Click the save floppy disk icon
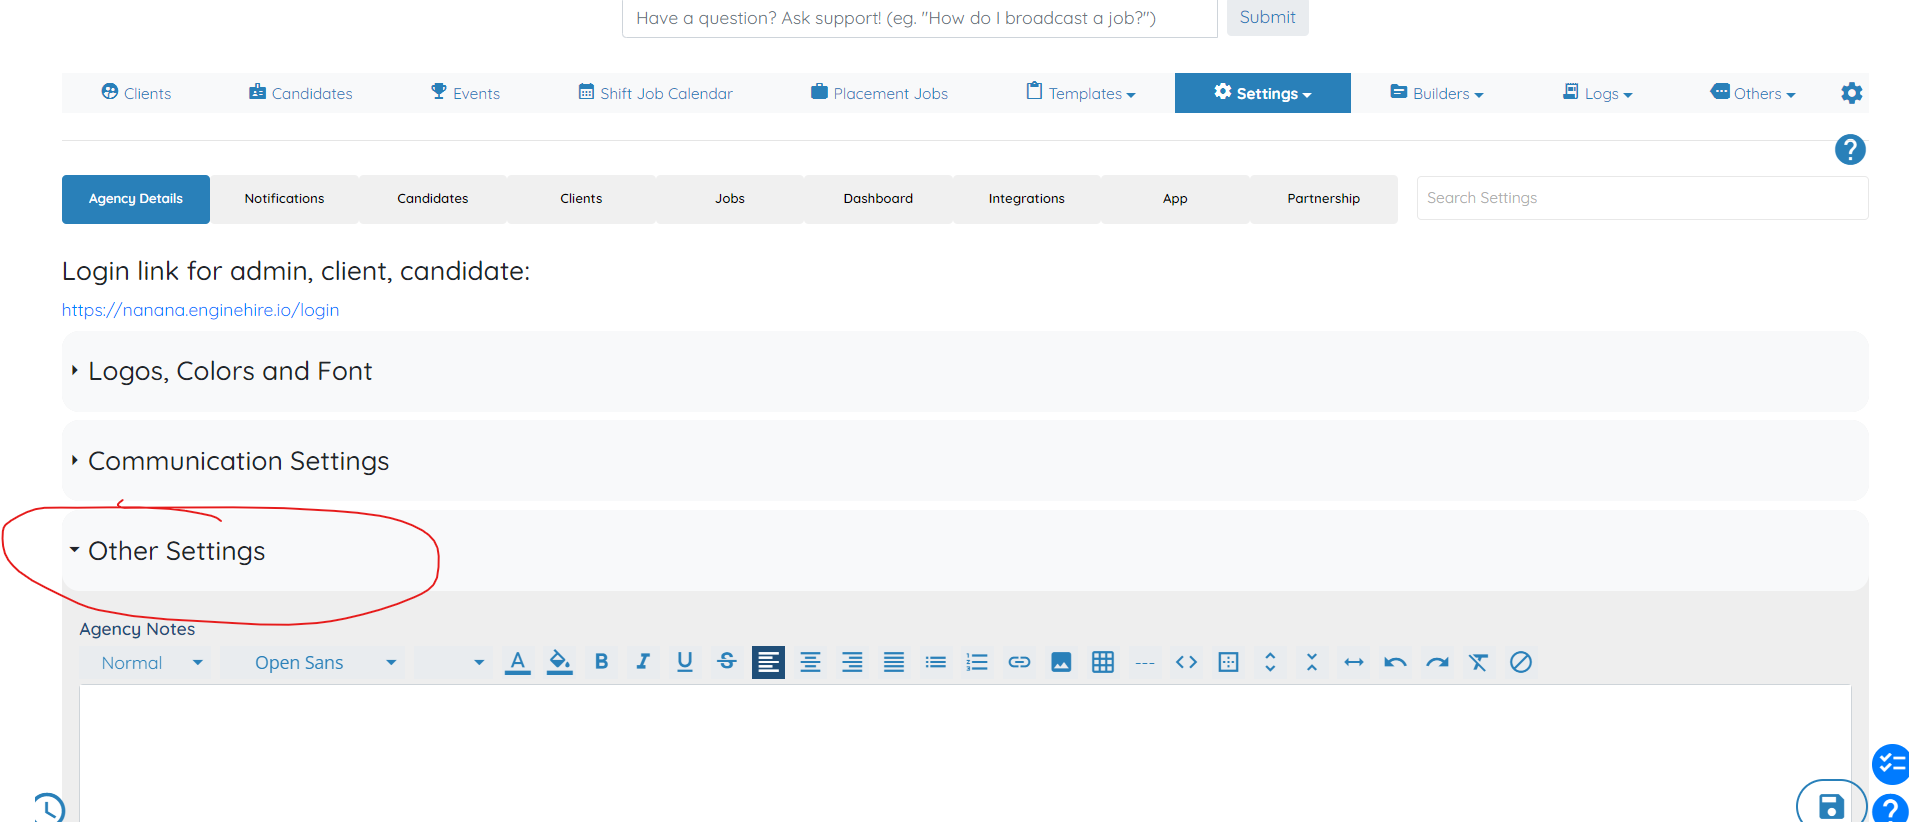This screenshot has width=1909, height=822. click(x=1831, y=806)
